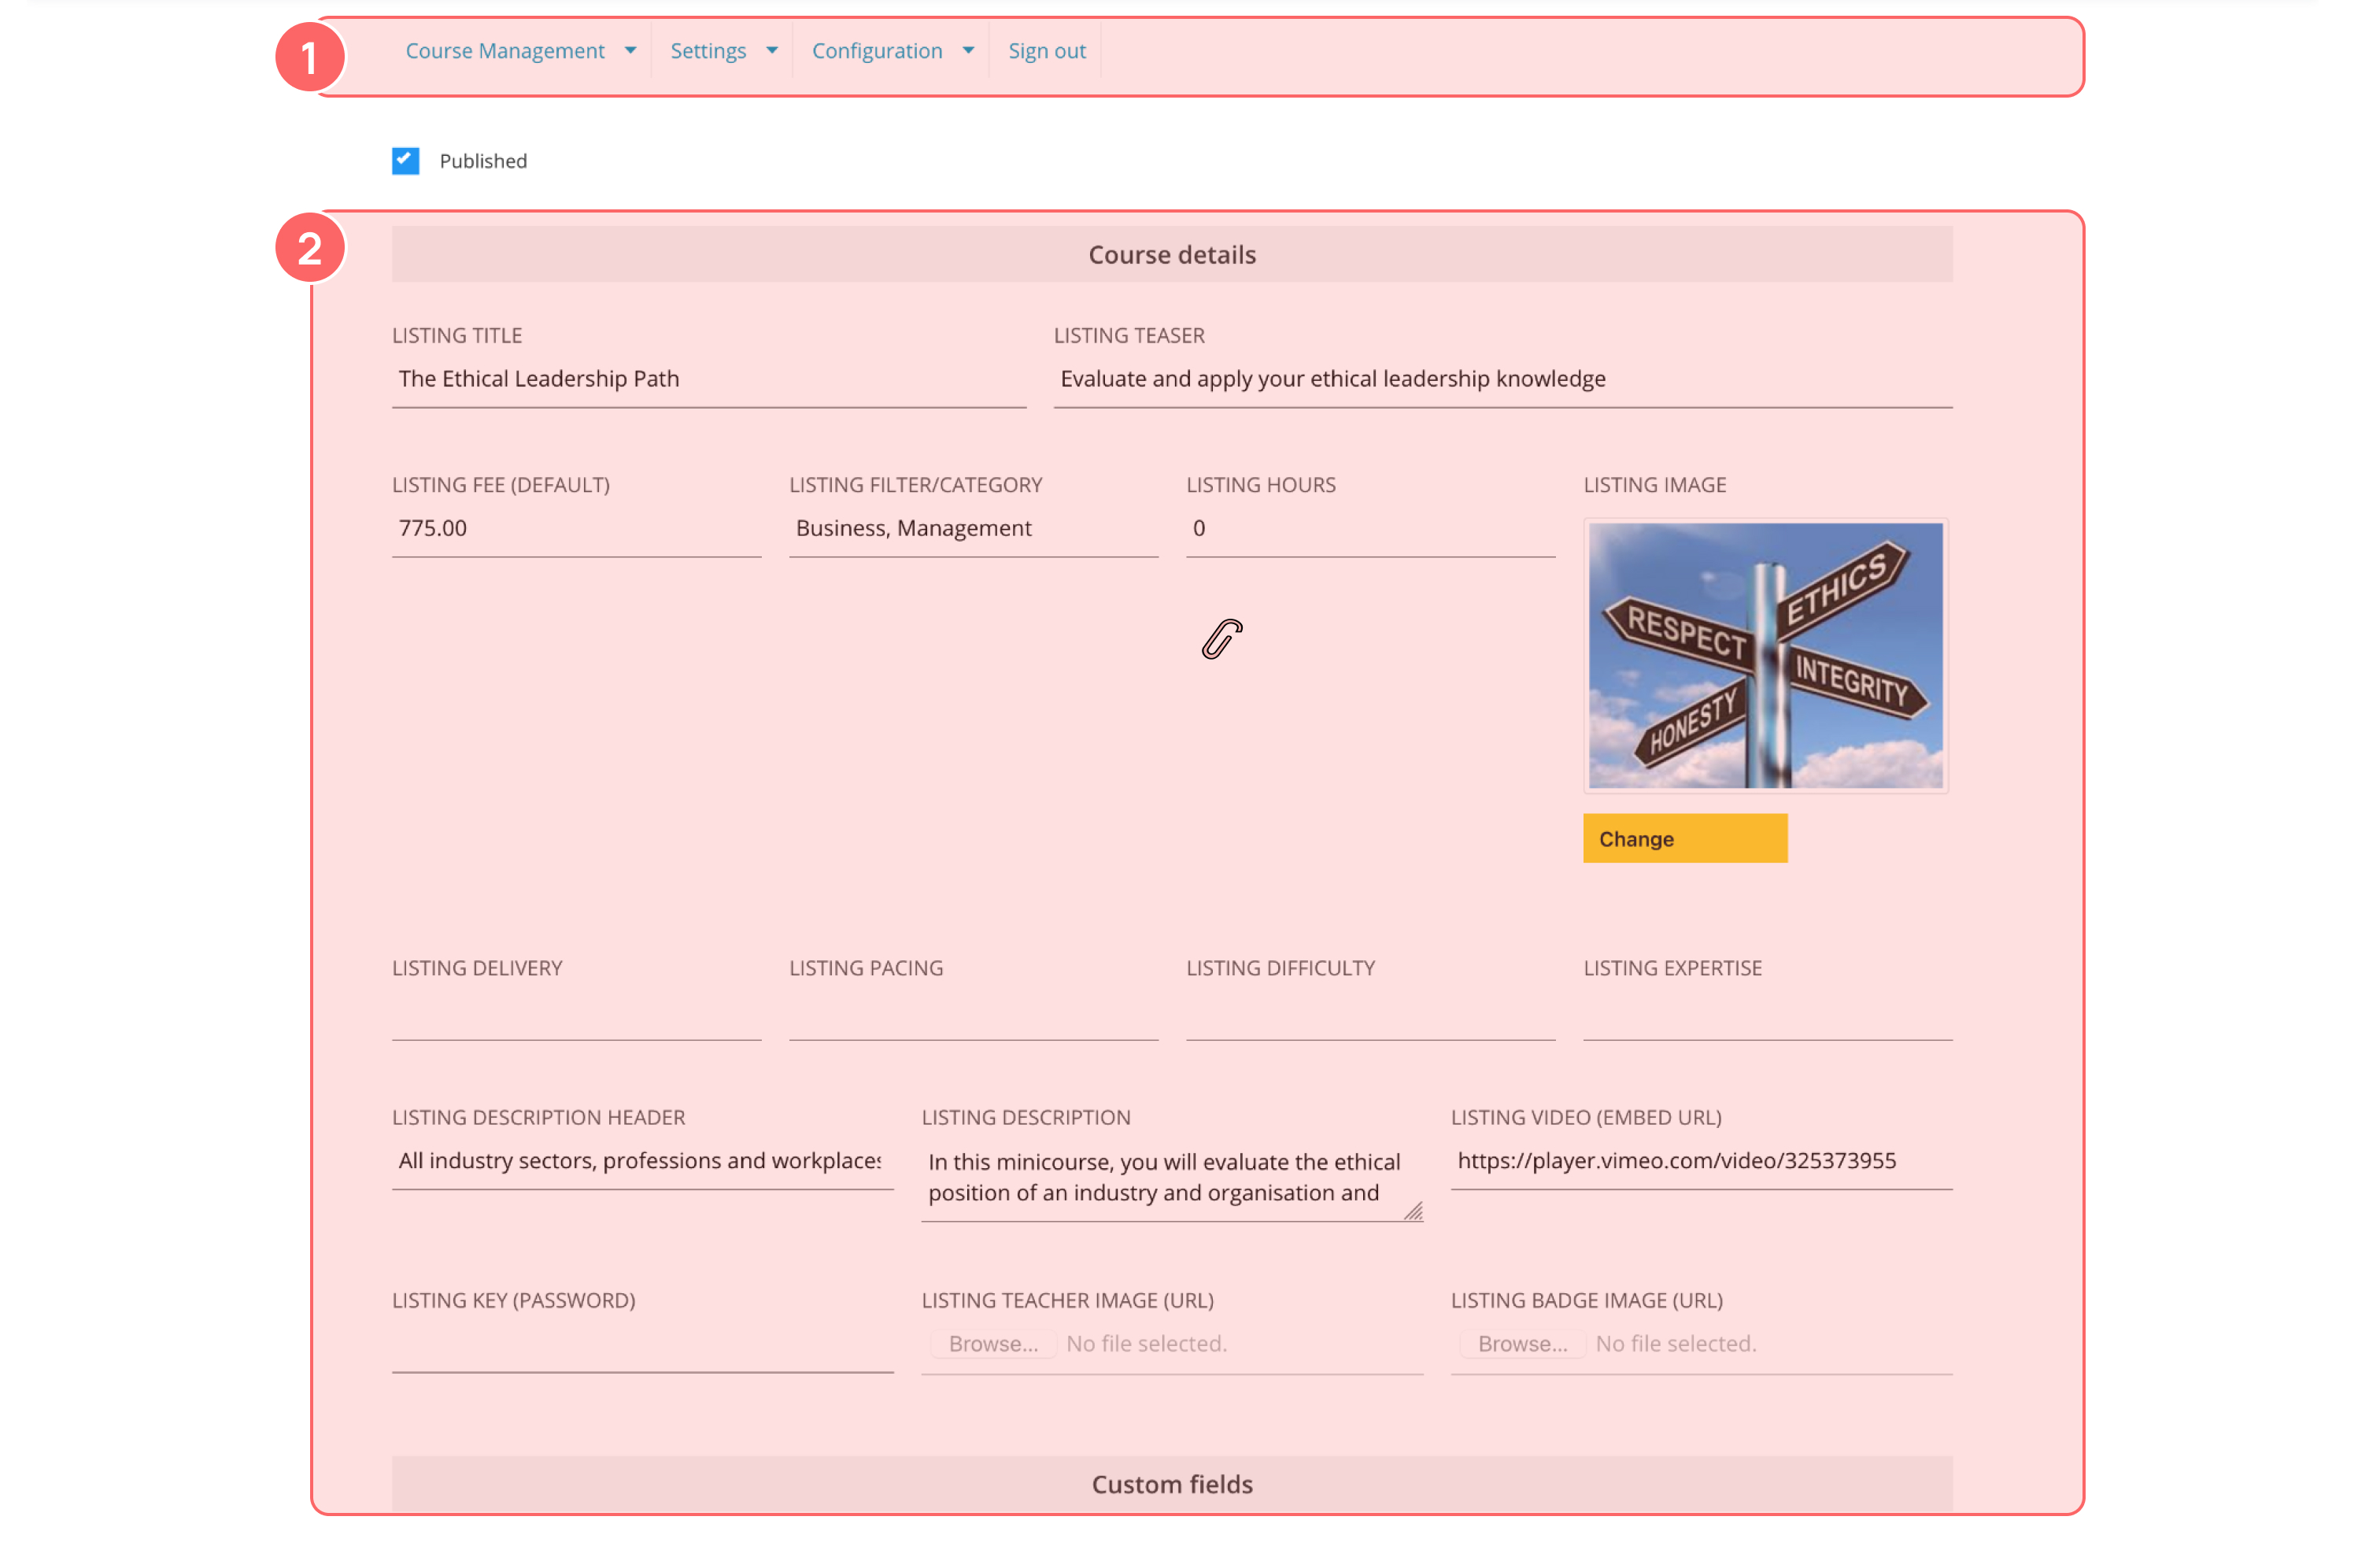Edit the Listing Description Header field
2380x1546 pixels.
[643, 1161]
